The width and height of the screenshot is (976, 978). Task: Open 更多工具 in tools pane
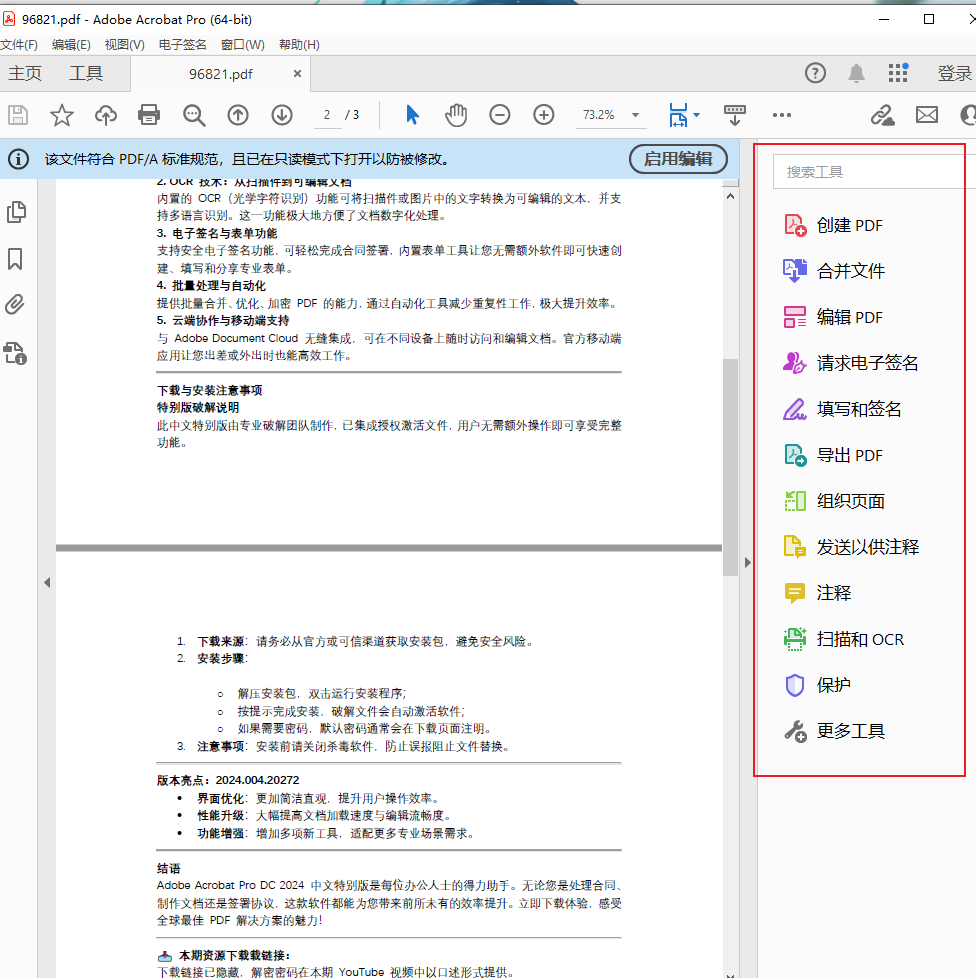(x=834, y=731)
